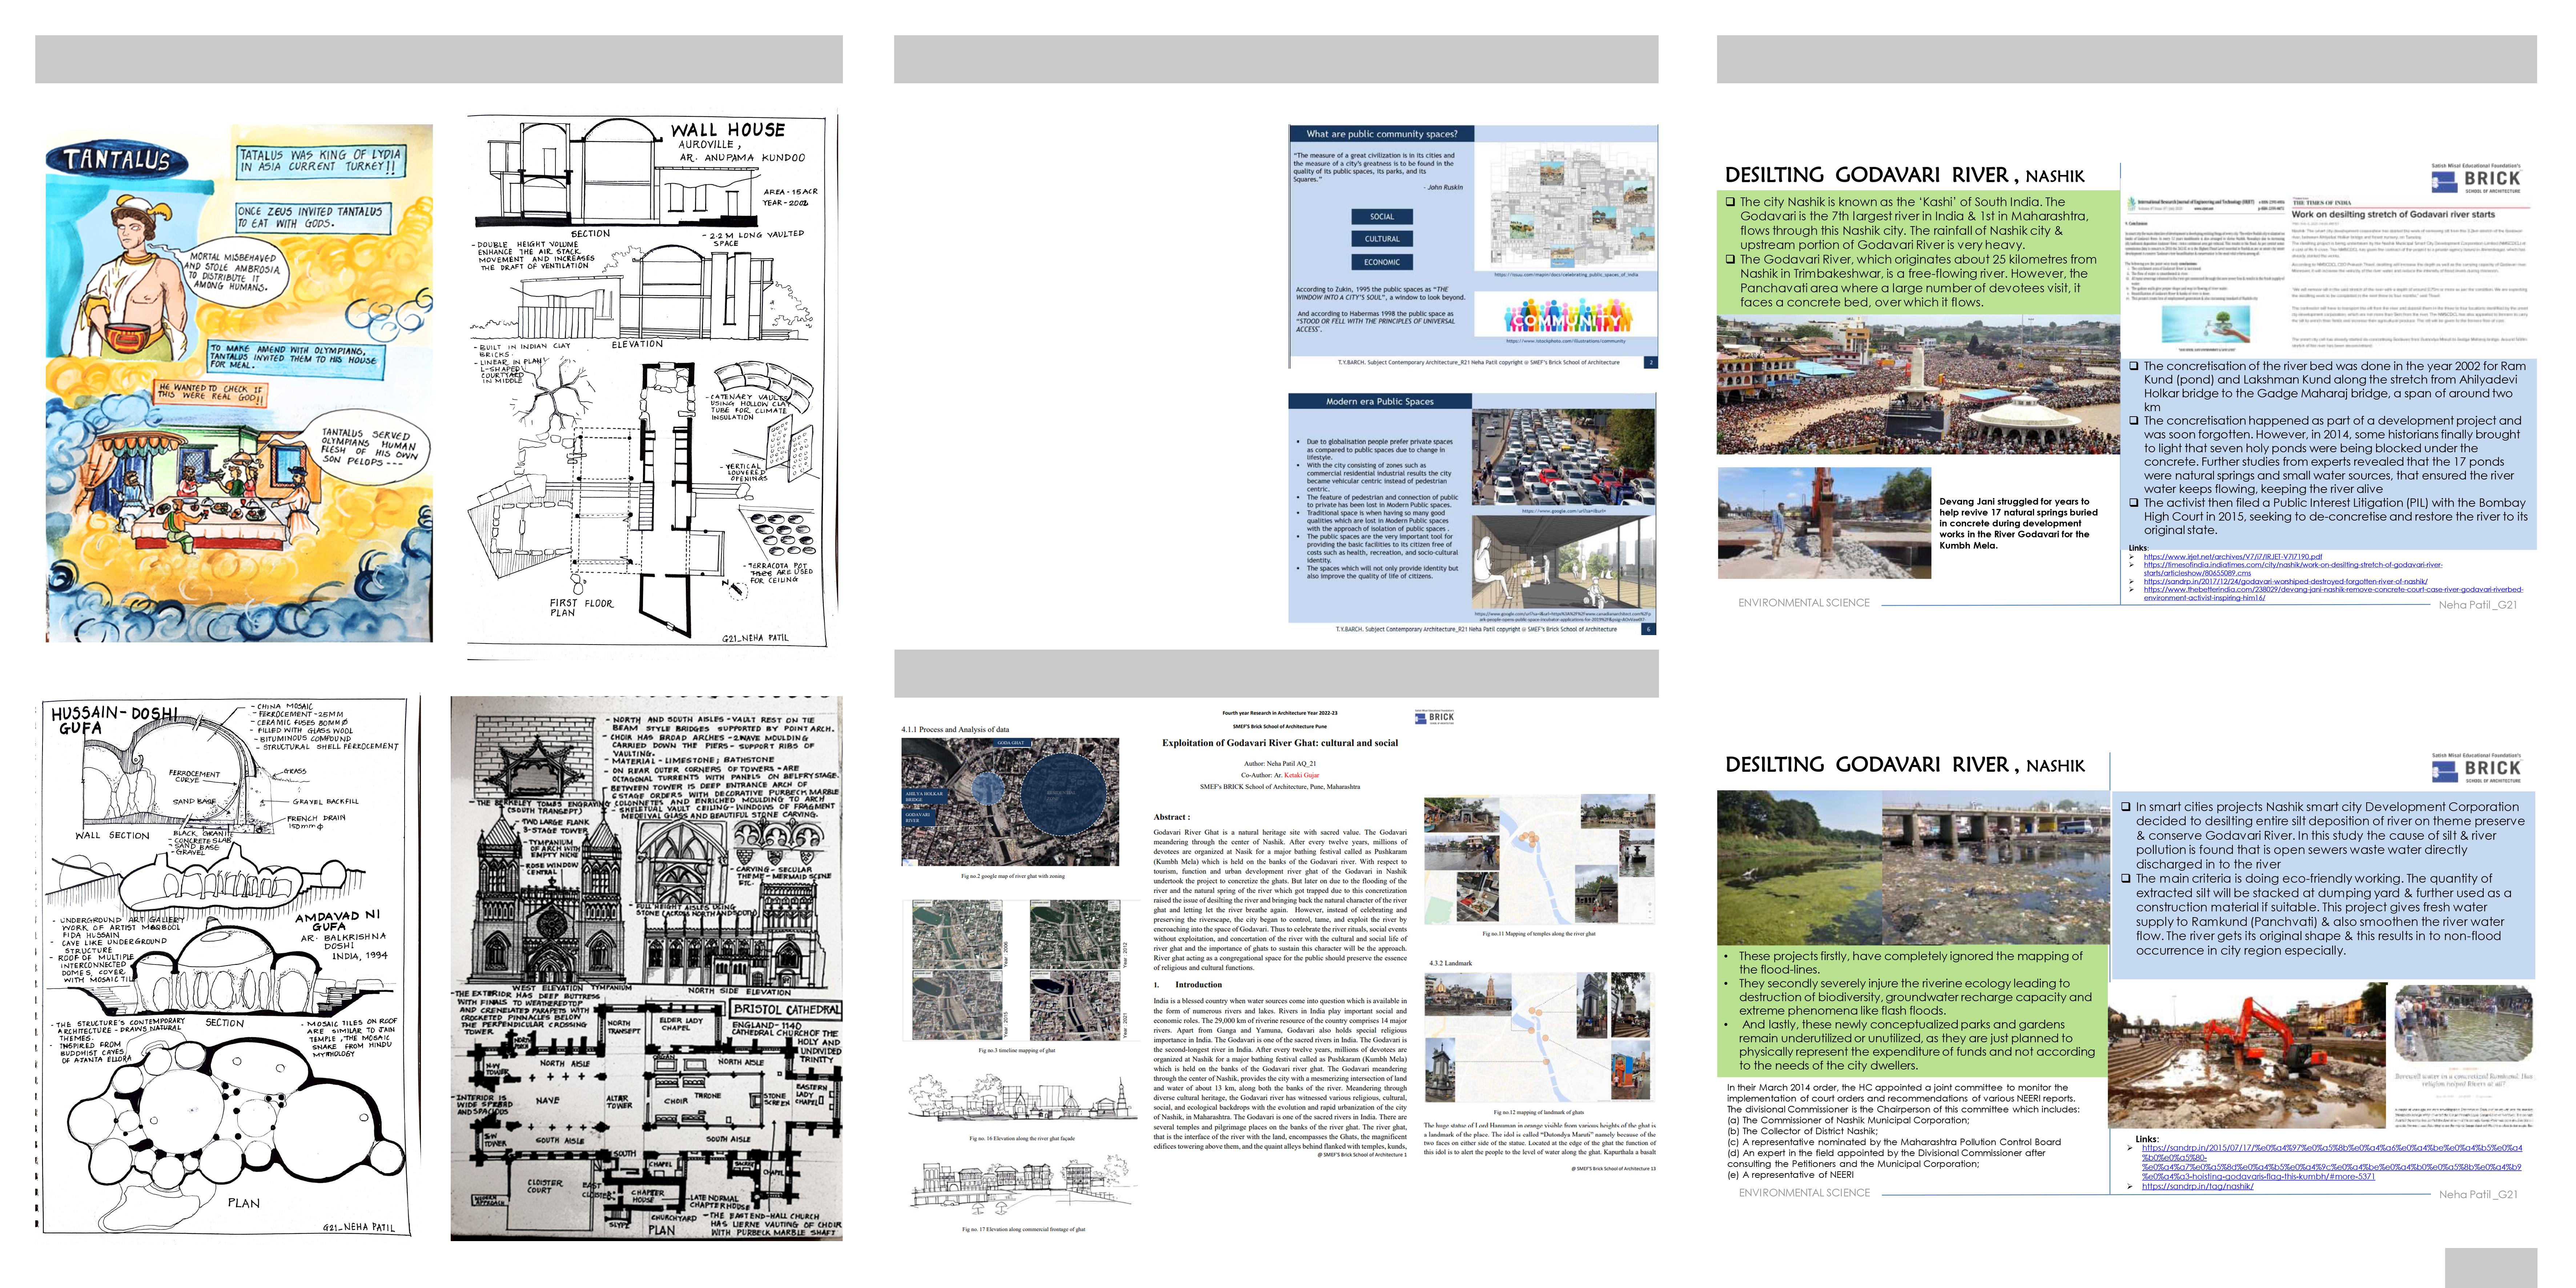The height and width of the screenshot is (1288, 2576).
Task: Click 'Neha Patil _G21' footer on lower slide
Action: [2477, 1195]
